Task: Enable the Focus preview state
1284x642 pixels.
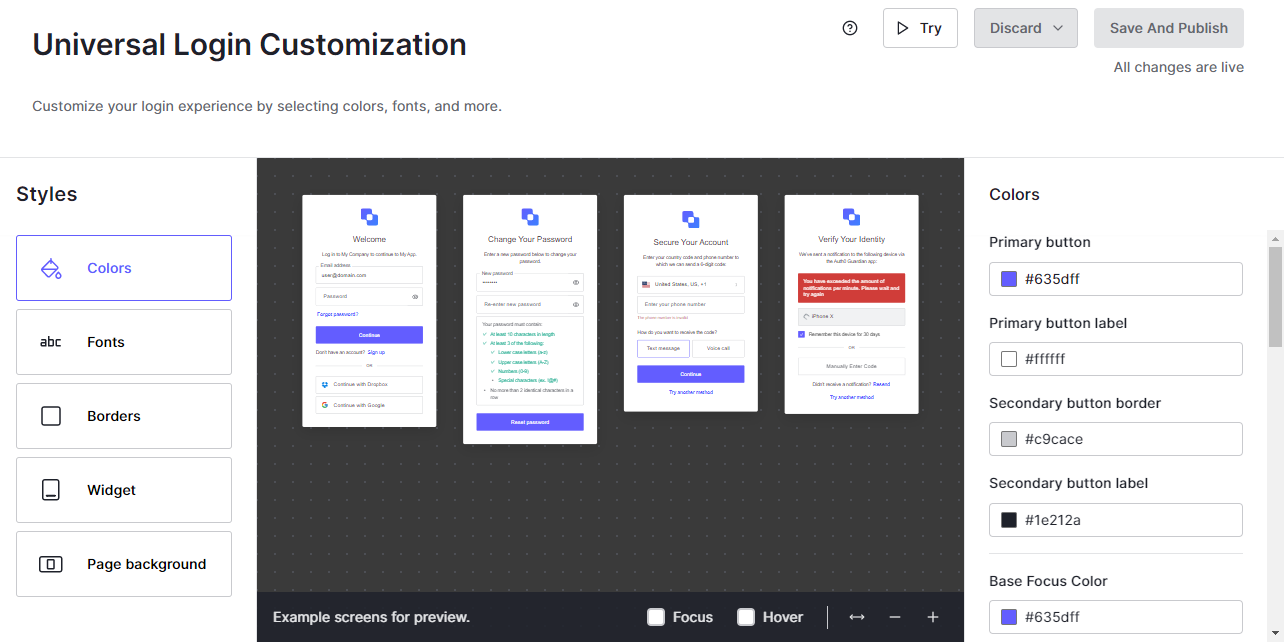Action: [656, 617]
